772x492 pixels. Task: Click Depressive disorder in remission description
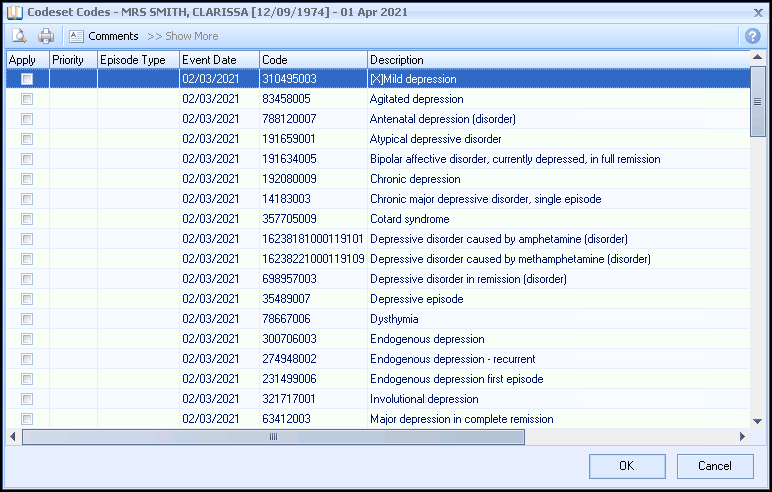pyautogui.click(x=468, y=279)
